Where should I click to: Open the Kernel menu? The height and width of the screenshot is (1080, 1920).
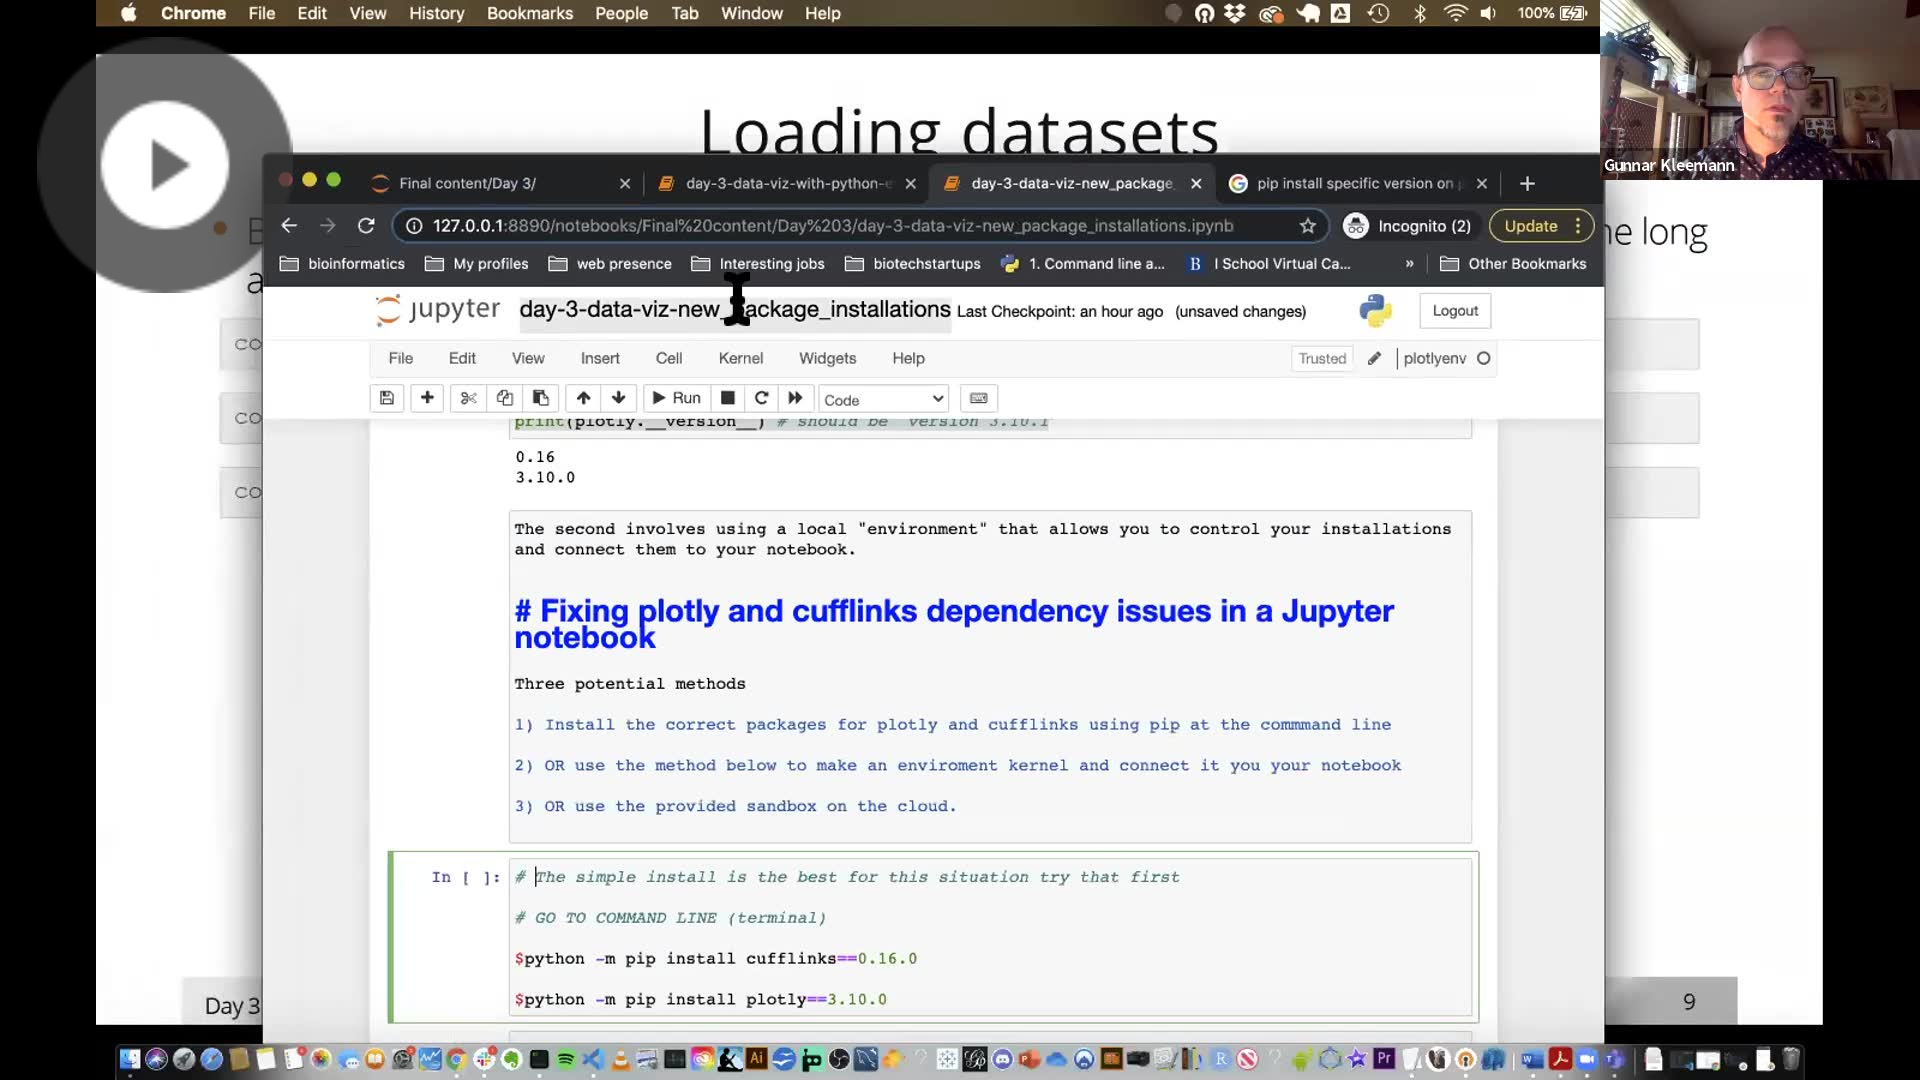point(740,358)
